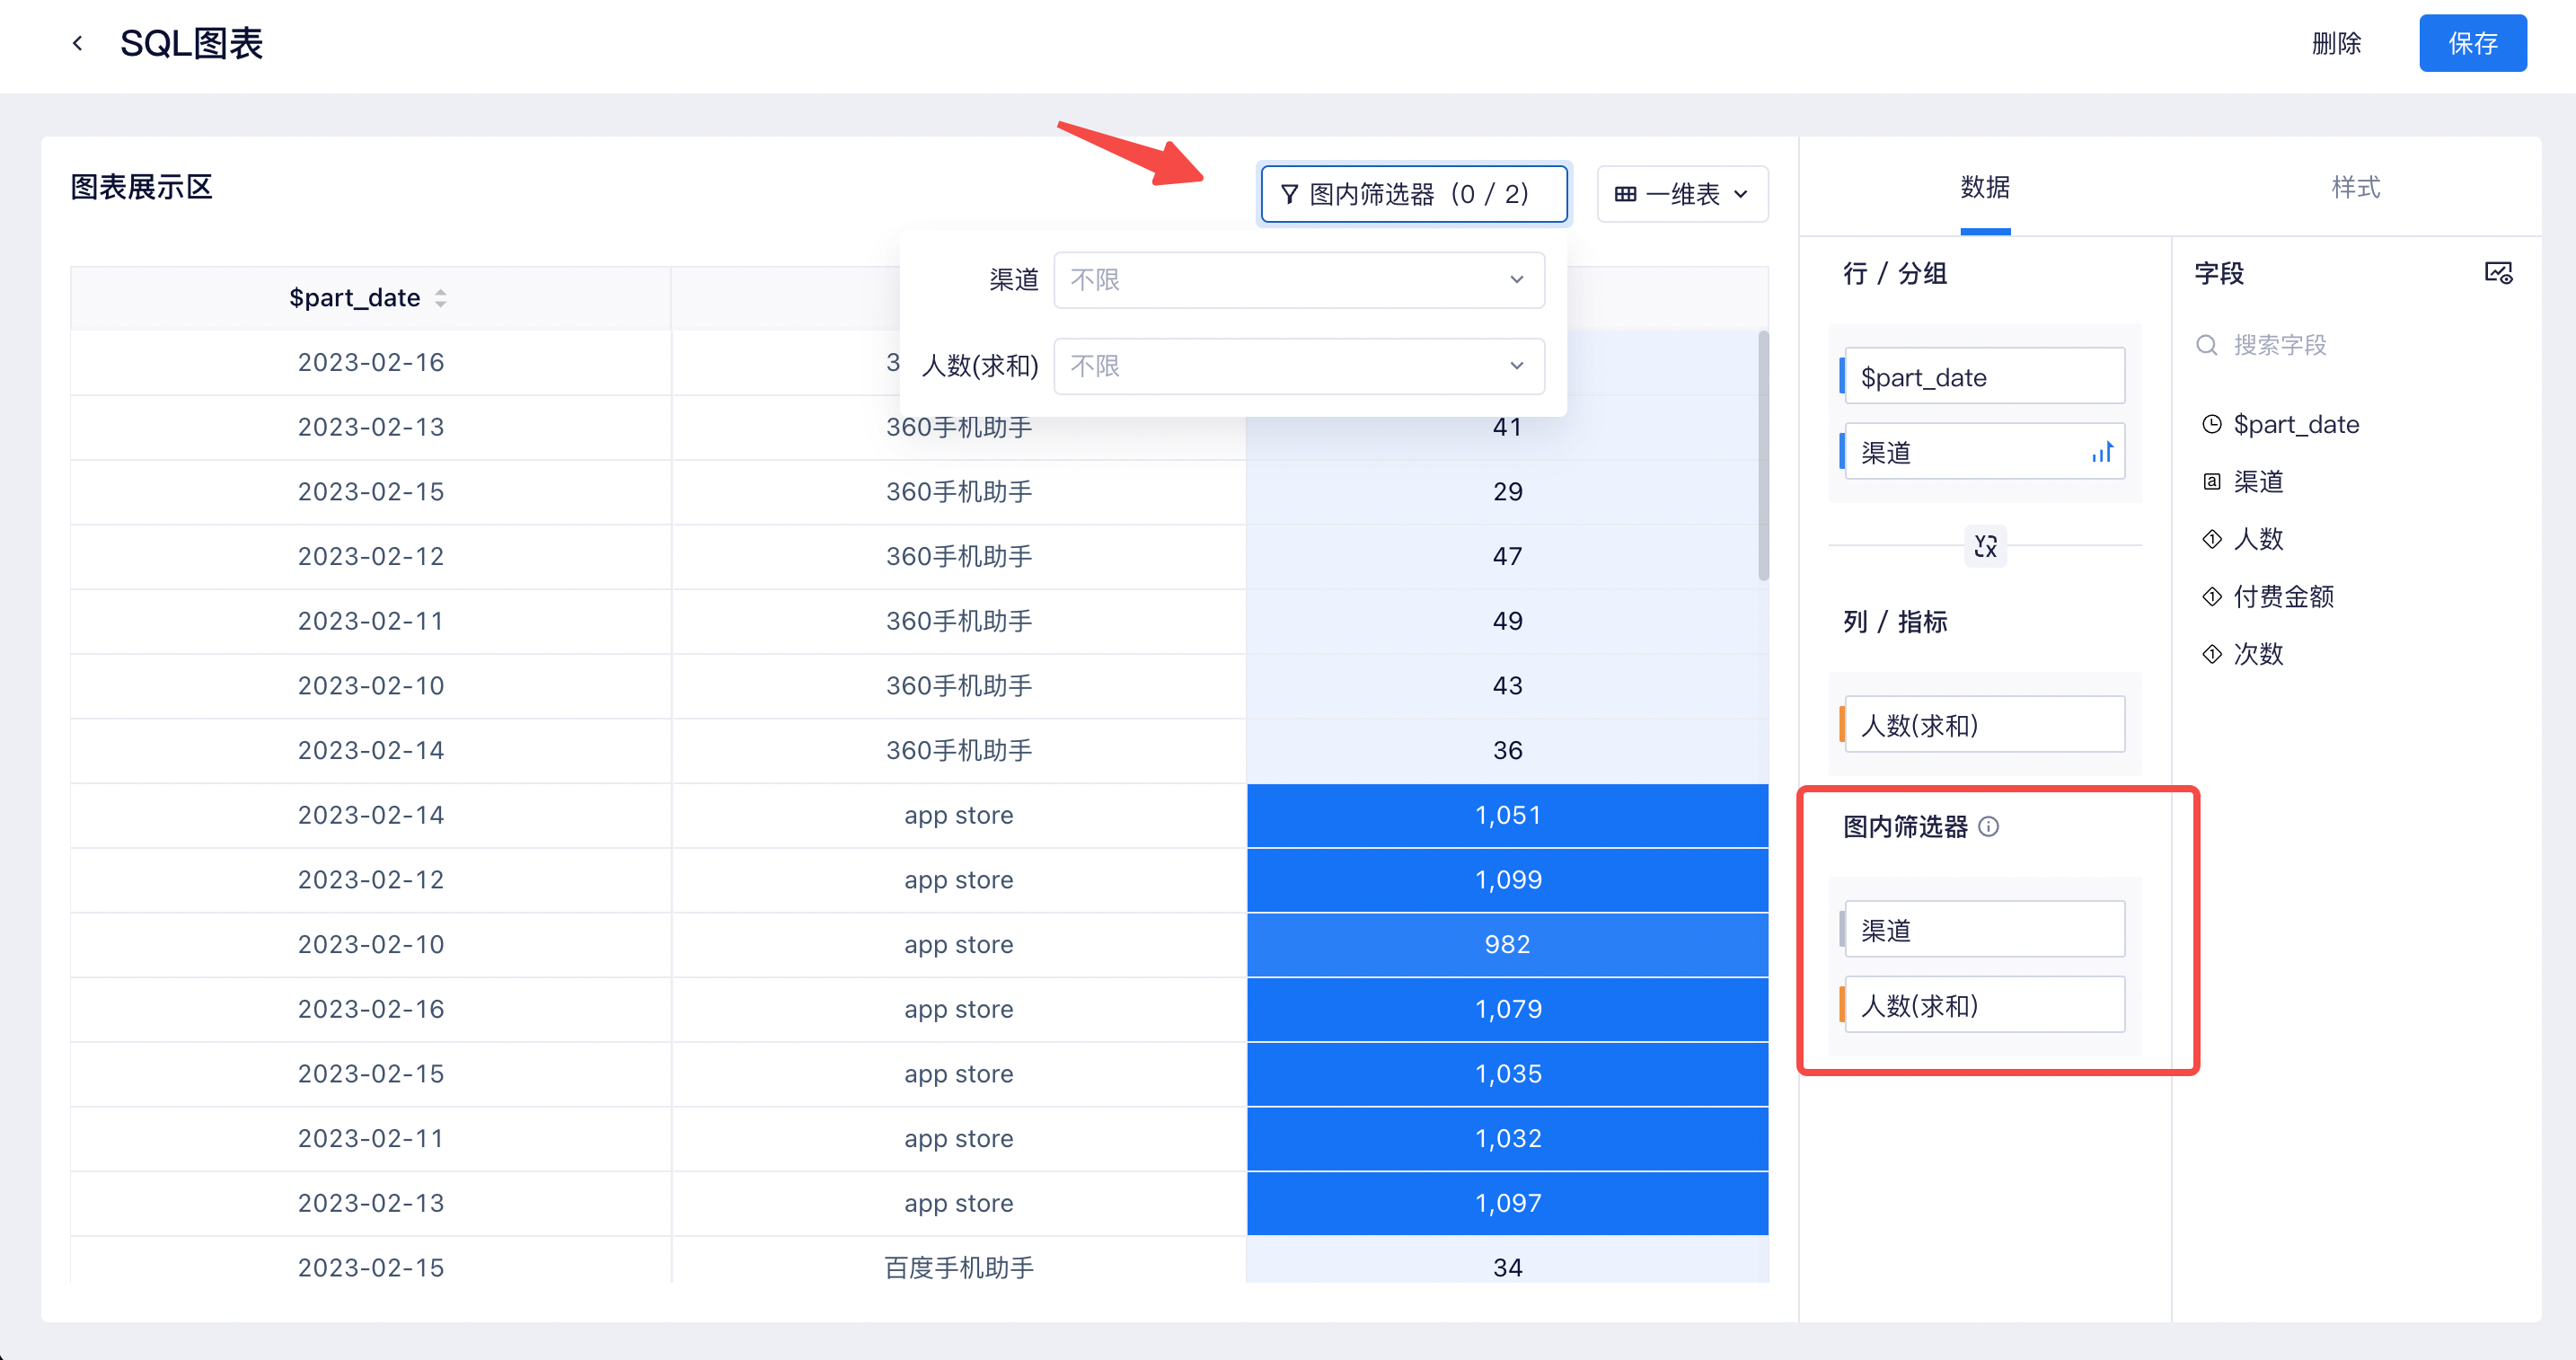Click the $part_date column header
This screenshot has width=2576, height=1360.
click(x=370, y=298)
